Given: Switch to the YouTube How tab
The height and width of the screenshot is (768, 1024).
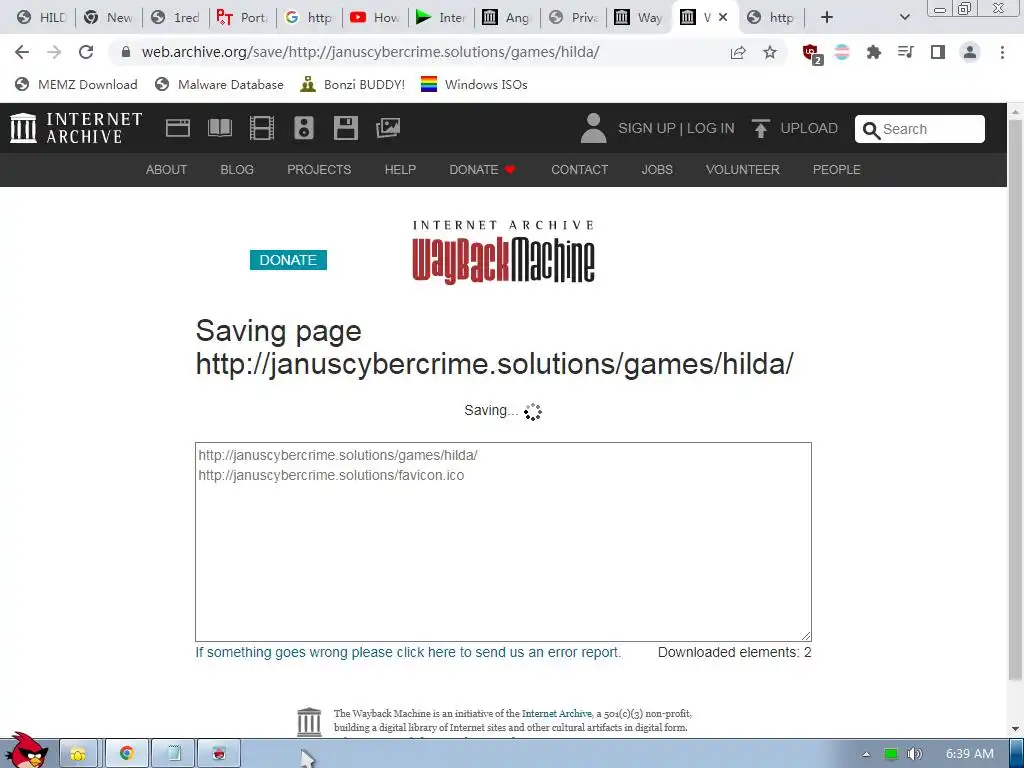Looking at the screenshot, I should tap(376, 18).
